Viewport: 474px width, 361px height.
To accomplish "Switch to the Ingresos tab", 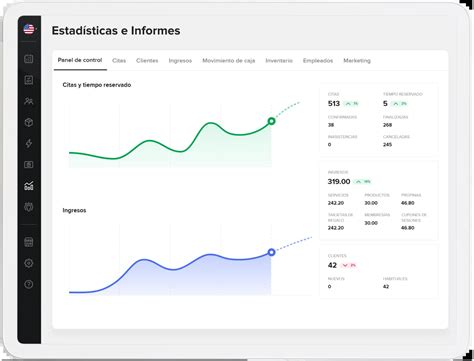I will point(180,61).
